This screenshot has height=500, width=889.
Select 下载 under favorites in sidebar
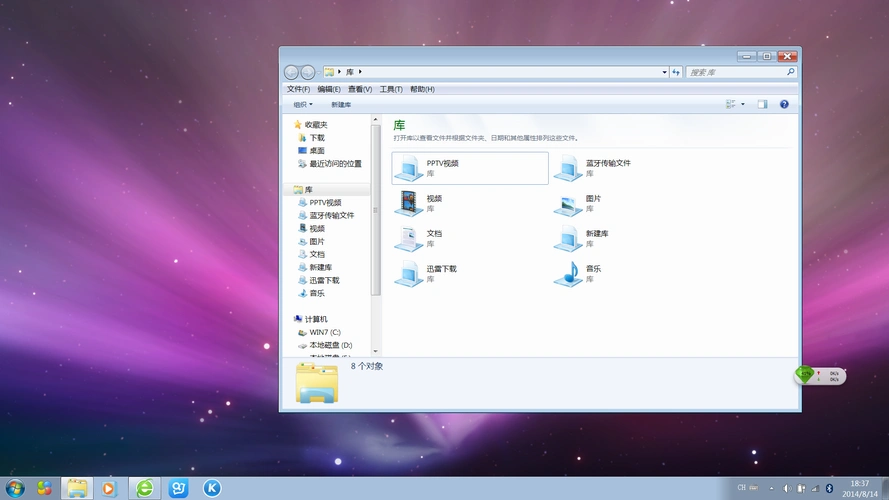316,138
